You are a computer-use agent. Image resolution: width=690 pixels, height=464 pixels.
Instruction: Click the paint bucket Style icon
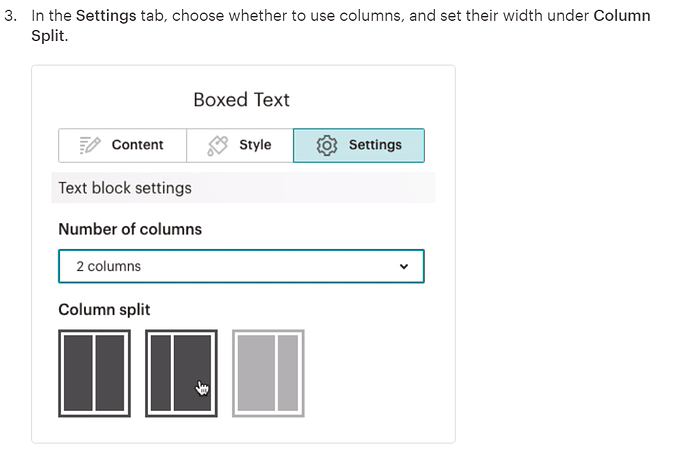coord(218,145)
